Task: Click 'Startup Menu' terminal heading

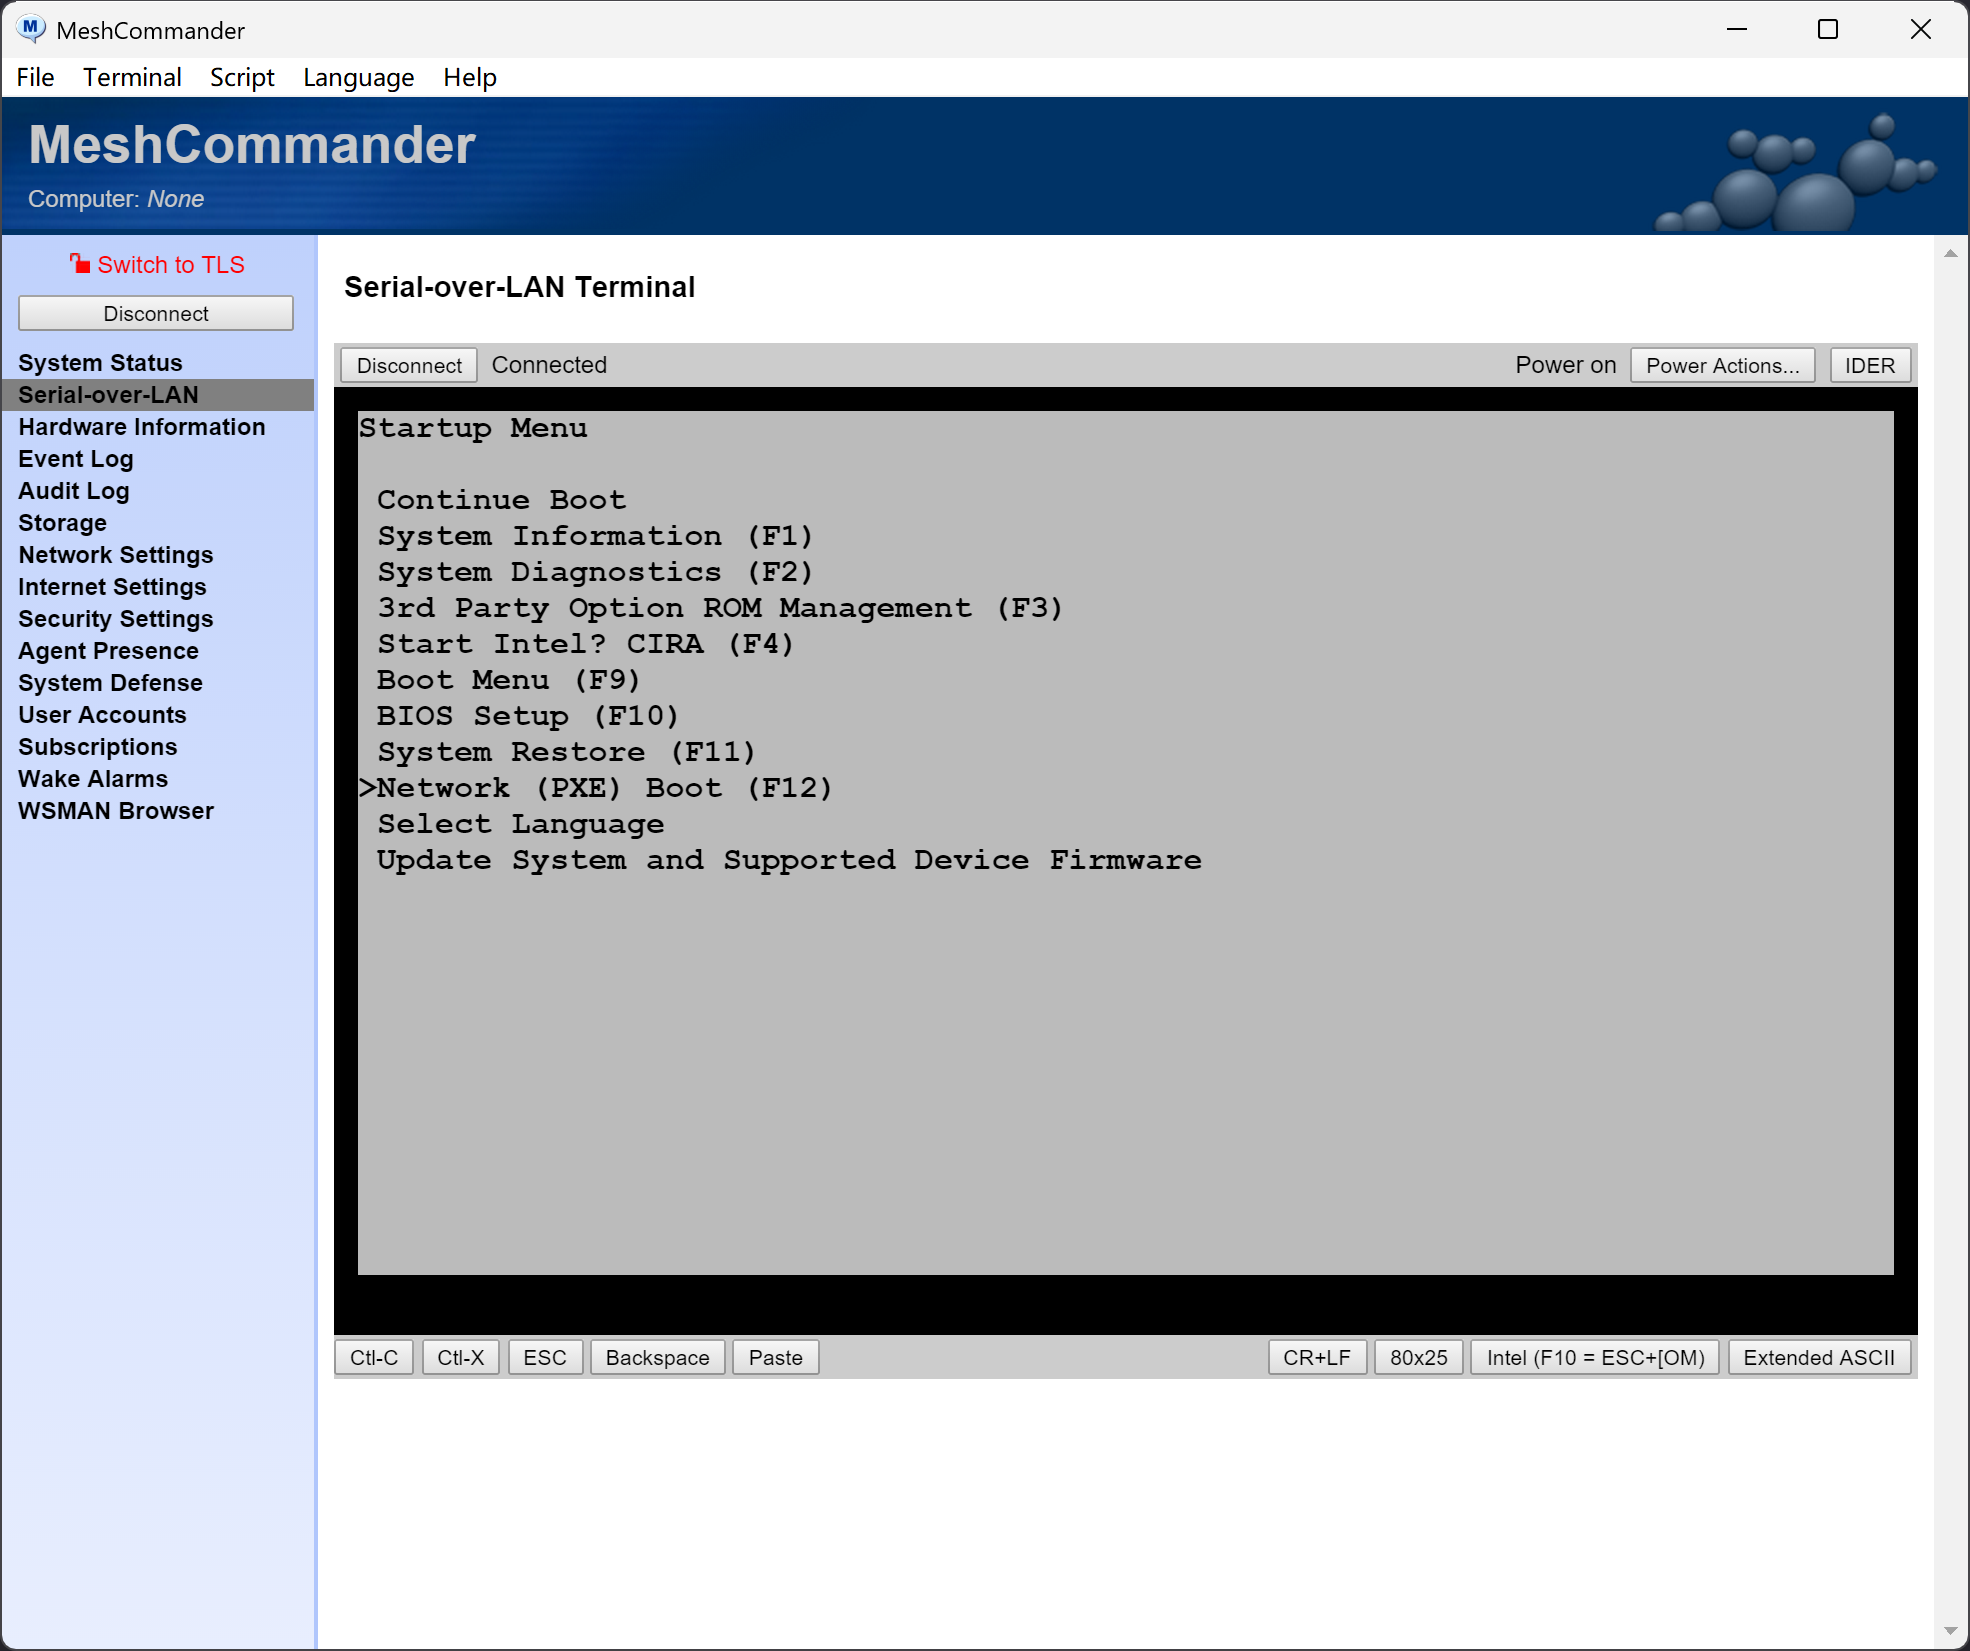Action: [473, 428]
